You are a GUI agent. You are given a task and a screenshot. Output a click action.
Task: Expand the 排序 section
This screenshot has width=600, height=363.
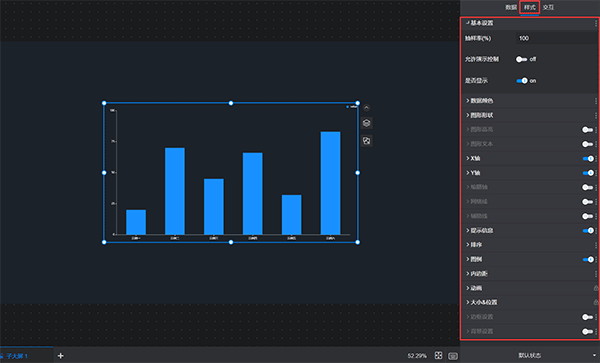474,245
